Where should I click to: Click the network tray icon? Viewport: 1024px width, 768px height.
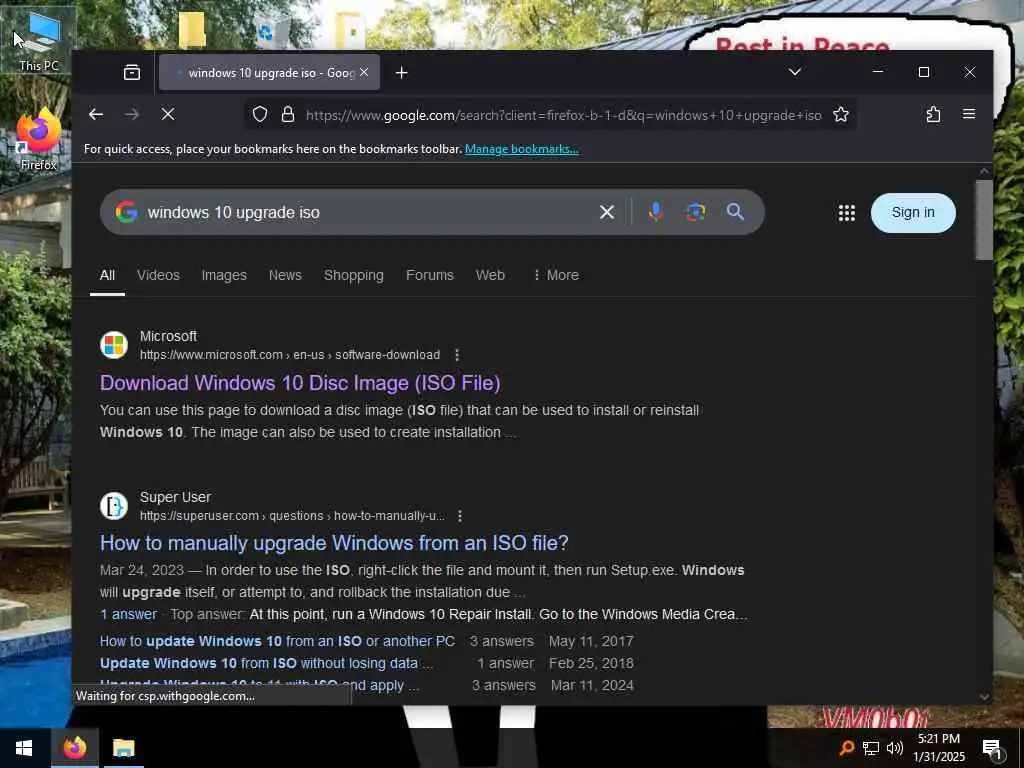point(871,748)
